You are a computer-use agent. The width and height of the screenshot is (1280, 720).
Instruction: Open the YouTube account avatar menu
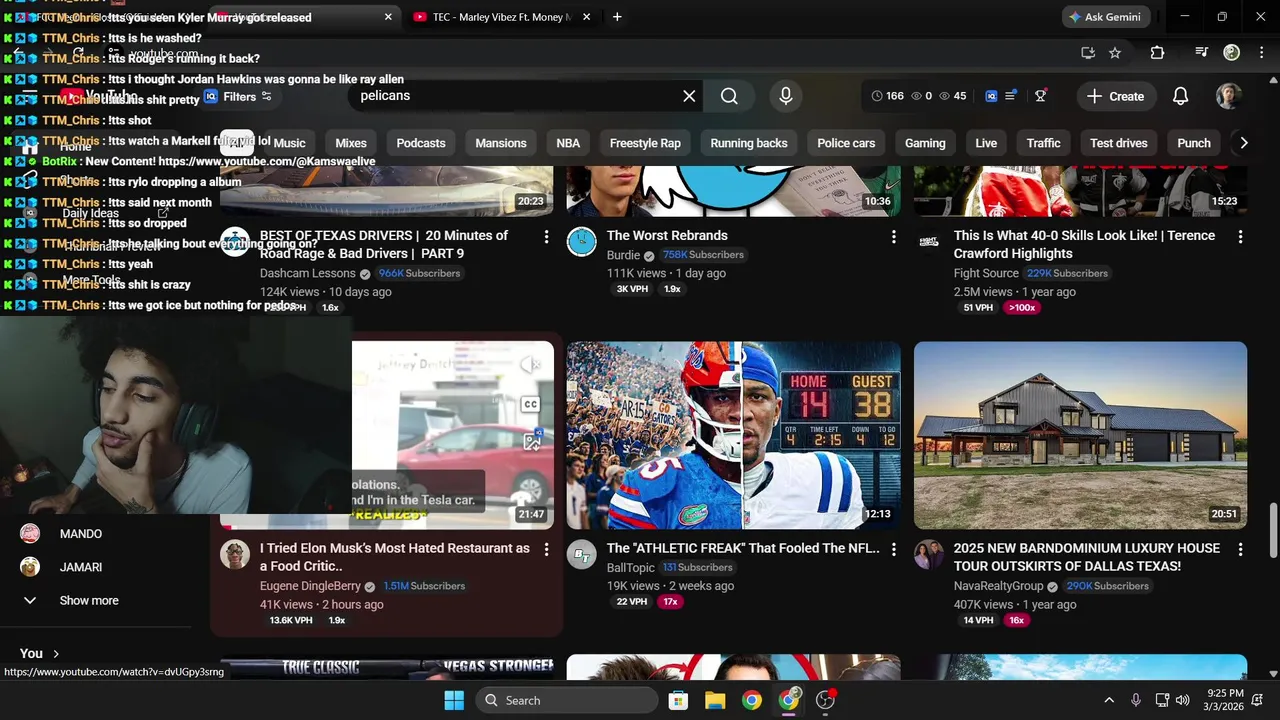1228,96
